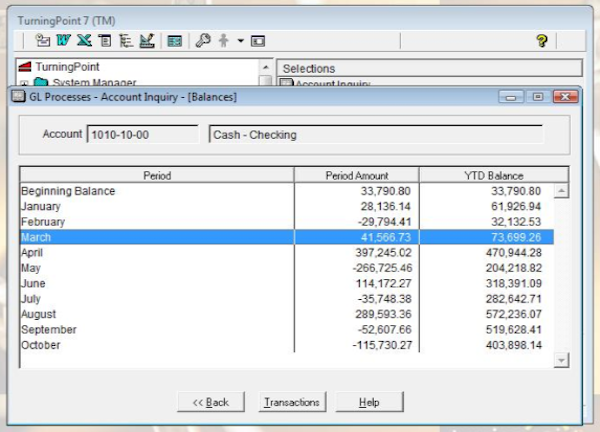The height and width of the screenshot is (432, 600).
Task: Click the Excel export icon in toolbar
Action: click(83, 41)
